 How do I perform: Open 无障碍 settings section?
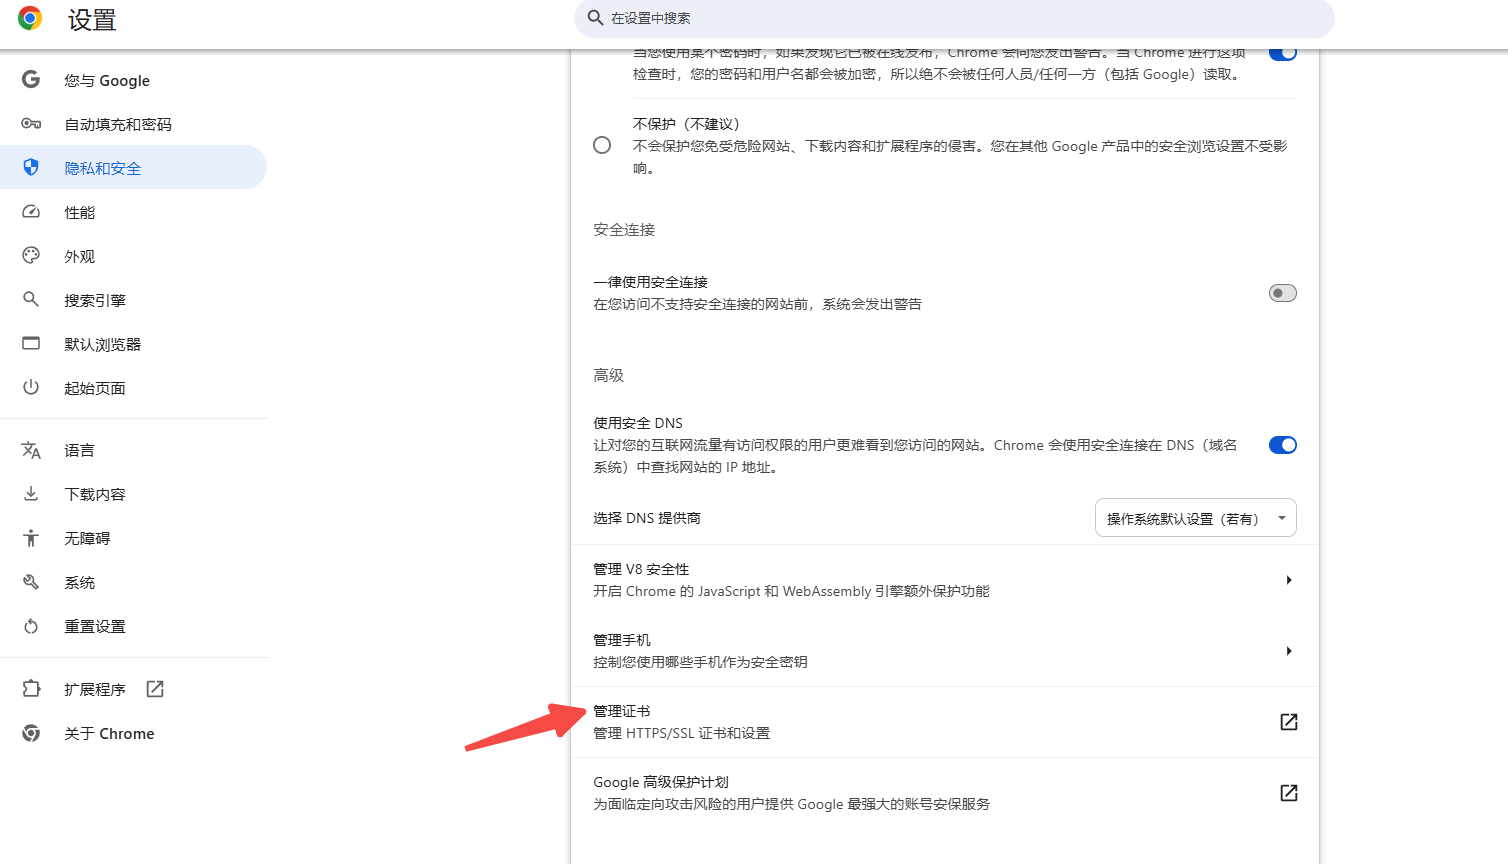[x=134, y=538]
